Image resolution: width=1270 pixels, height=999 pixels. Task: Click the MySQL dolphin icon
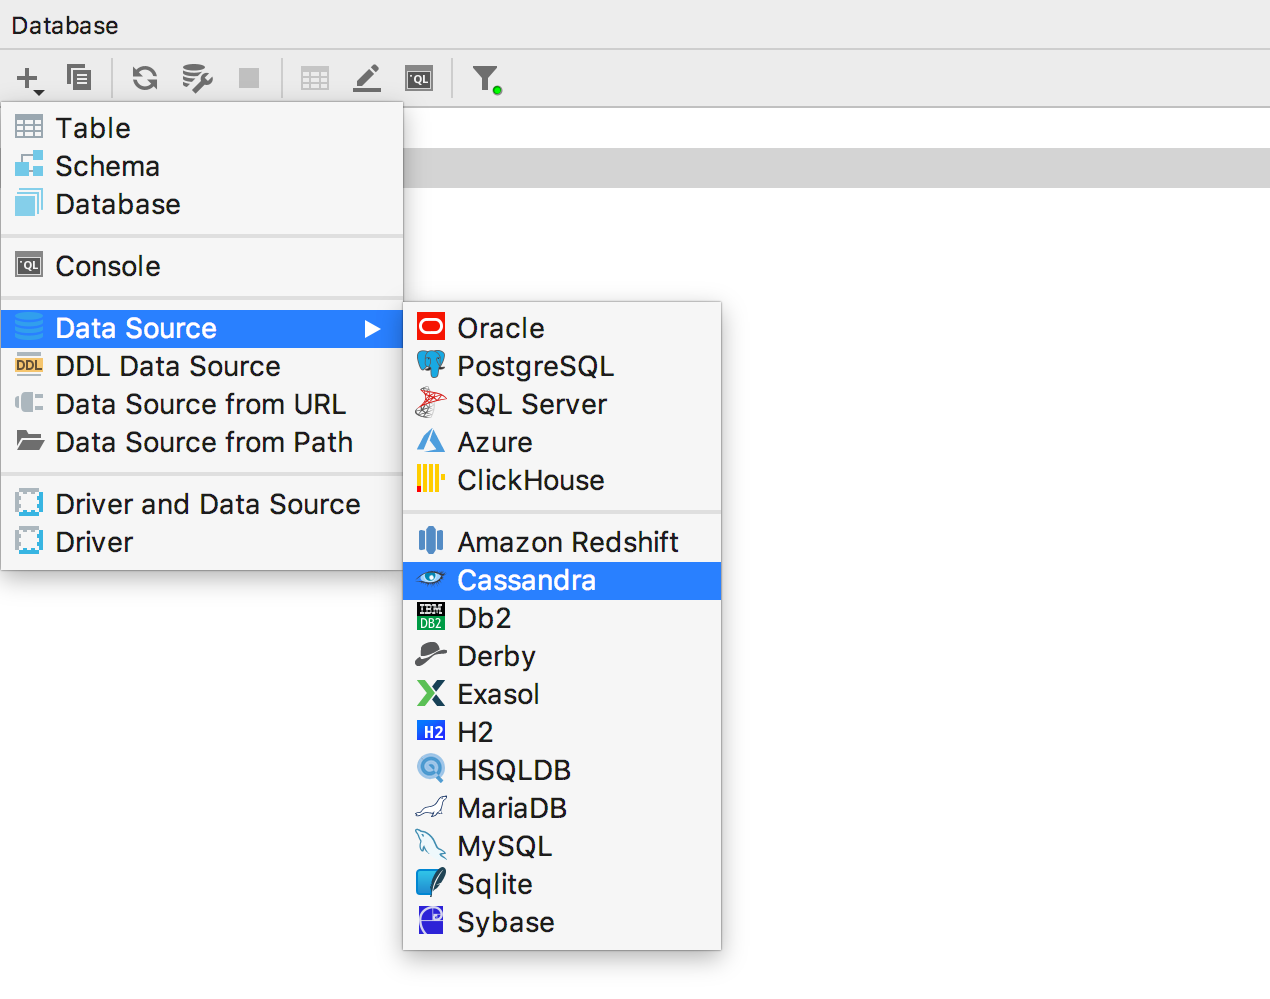431,845
